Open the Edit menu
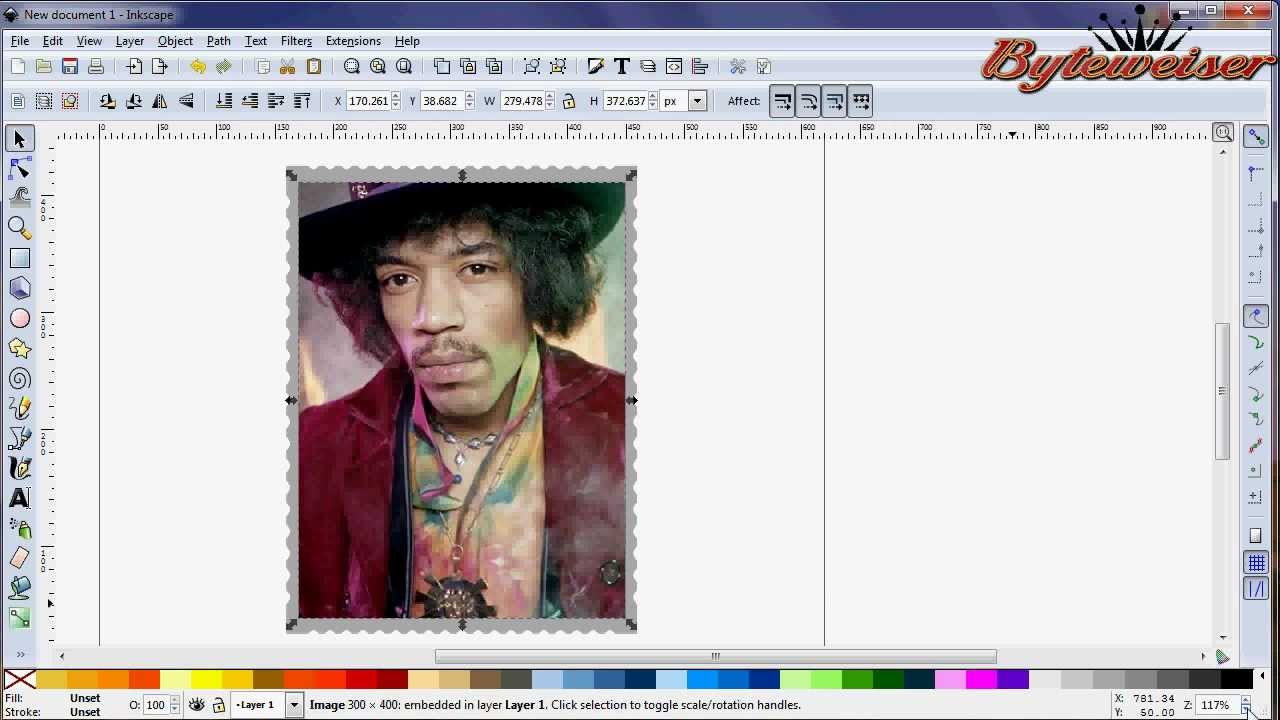 point(52,41)
